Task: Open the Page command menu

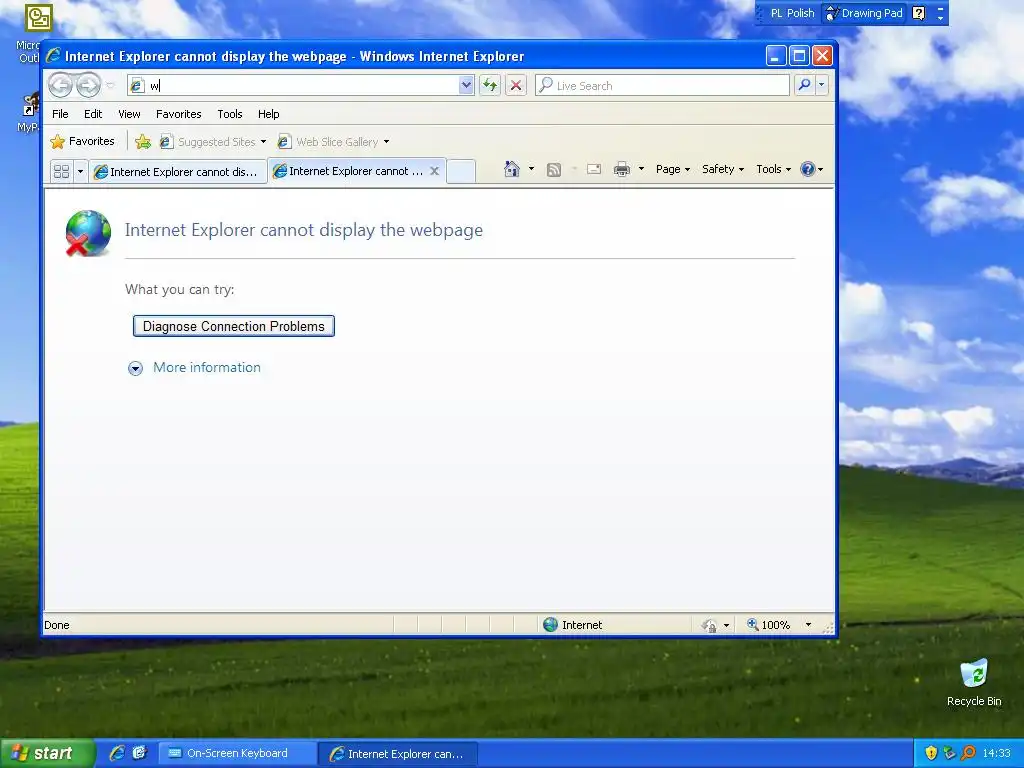Action: [673, 169]
